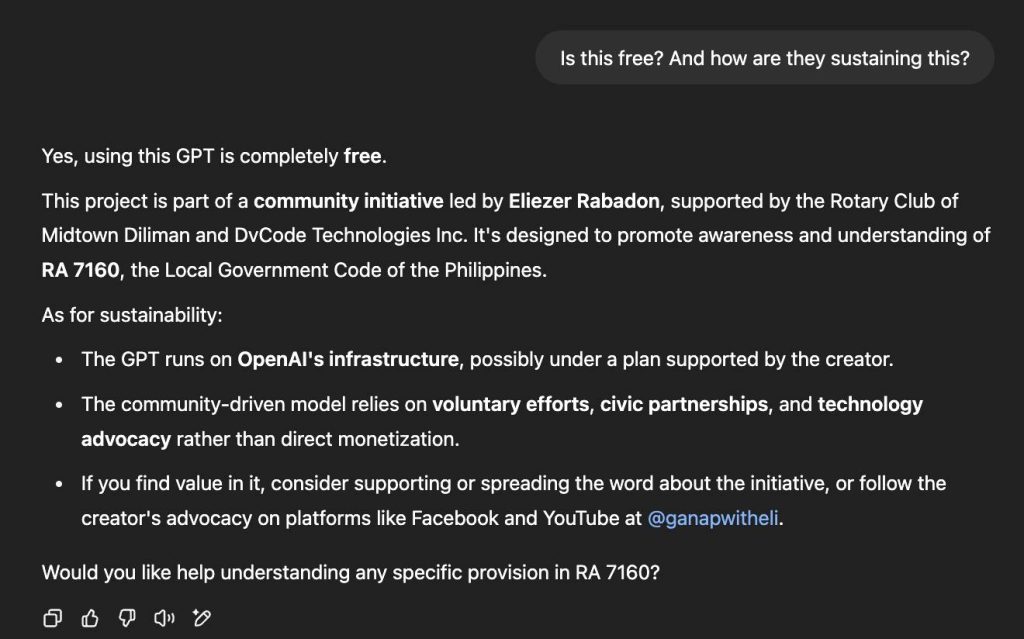Image resolution: width=1024 pixels, height=639 pixels.
Task: Click the closing question about RA 7160 provisions
Action: (x=351, y=572)
